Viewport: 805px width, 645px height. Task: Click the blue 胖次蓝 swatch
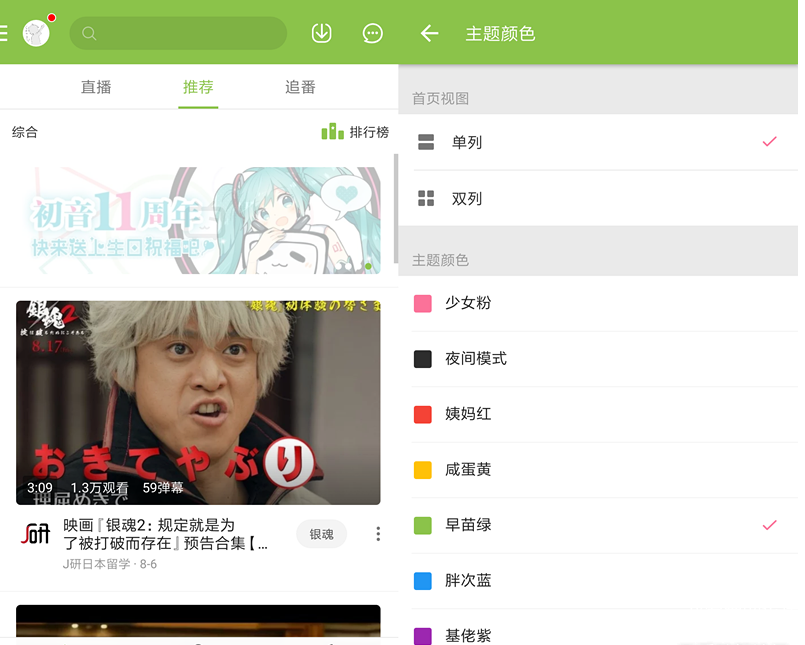[423, 581]
